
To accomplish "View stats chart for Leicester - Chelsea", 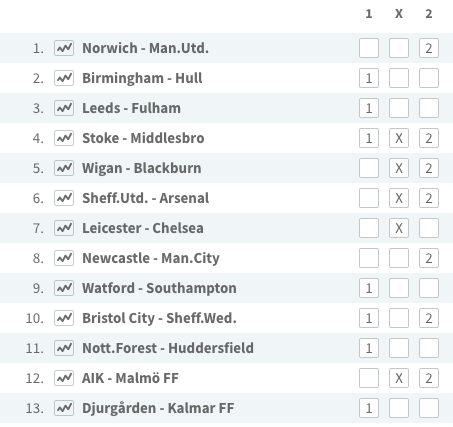I will [64, 228].
